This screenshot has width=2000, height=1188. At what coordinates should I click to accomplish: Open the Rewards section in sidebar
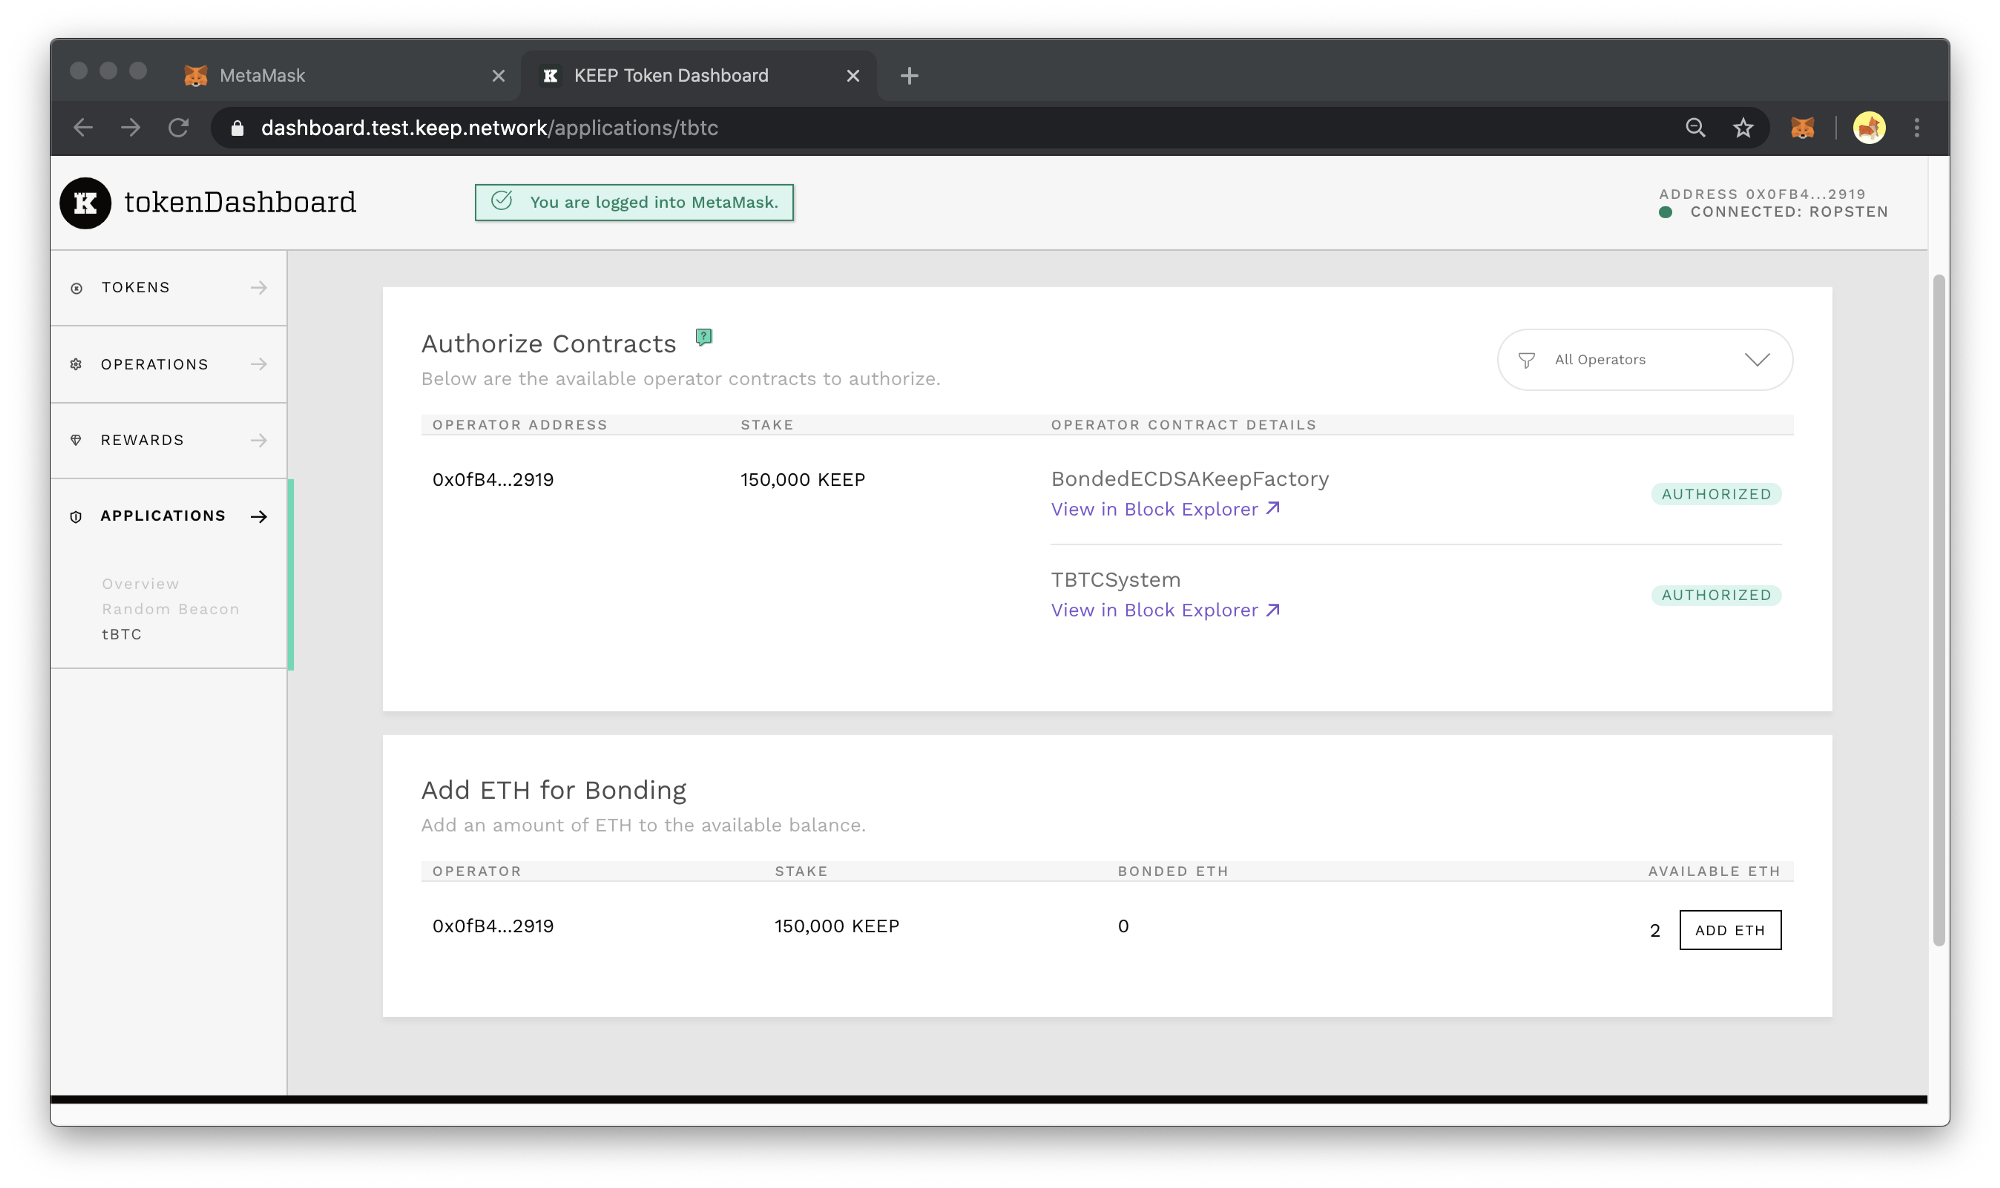pyautogui.click(x=169, y=440)
